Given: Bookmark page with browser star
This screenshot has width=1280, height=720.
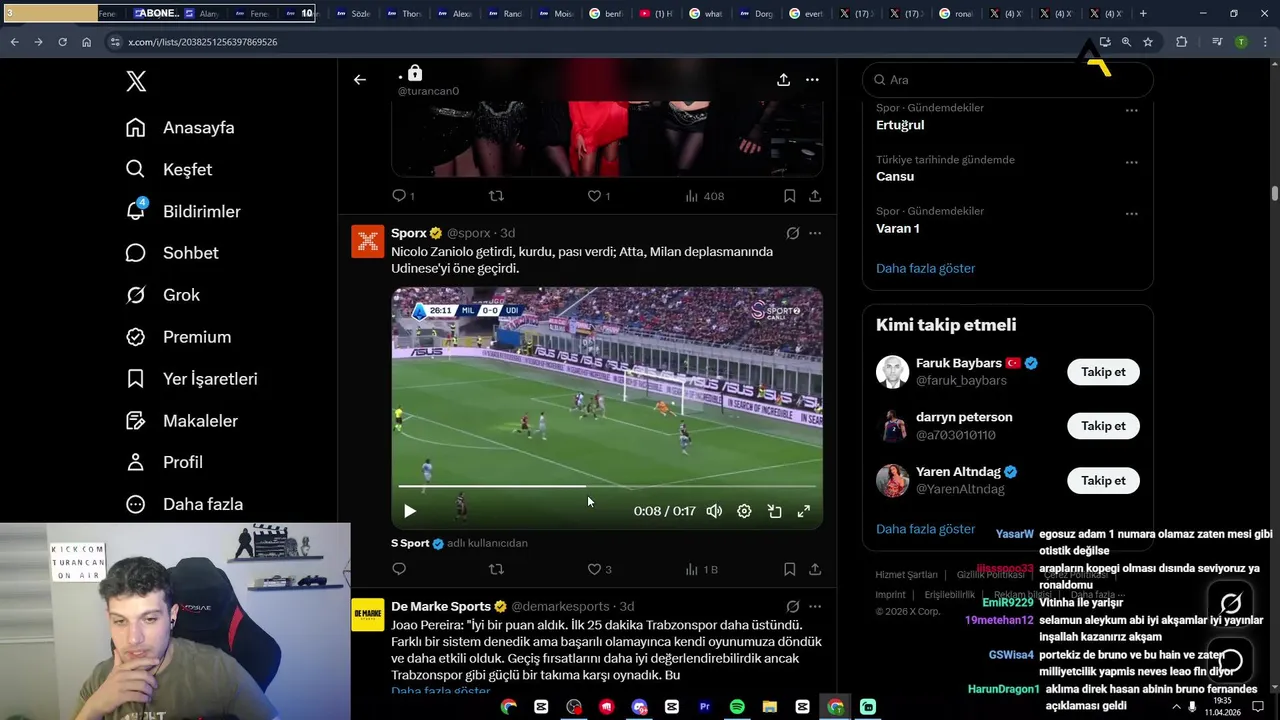Looking at the screenshot, I should (1148, 42).
